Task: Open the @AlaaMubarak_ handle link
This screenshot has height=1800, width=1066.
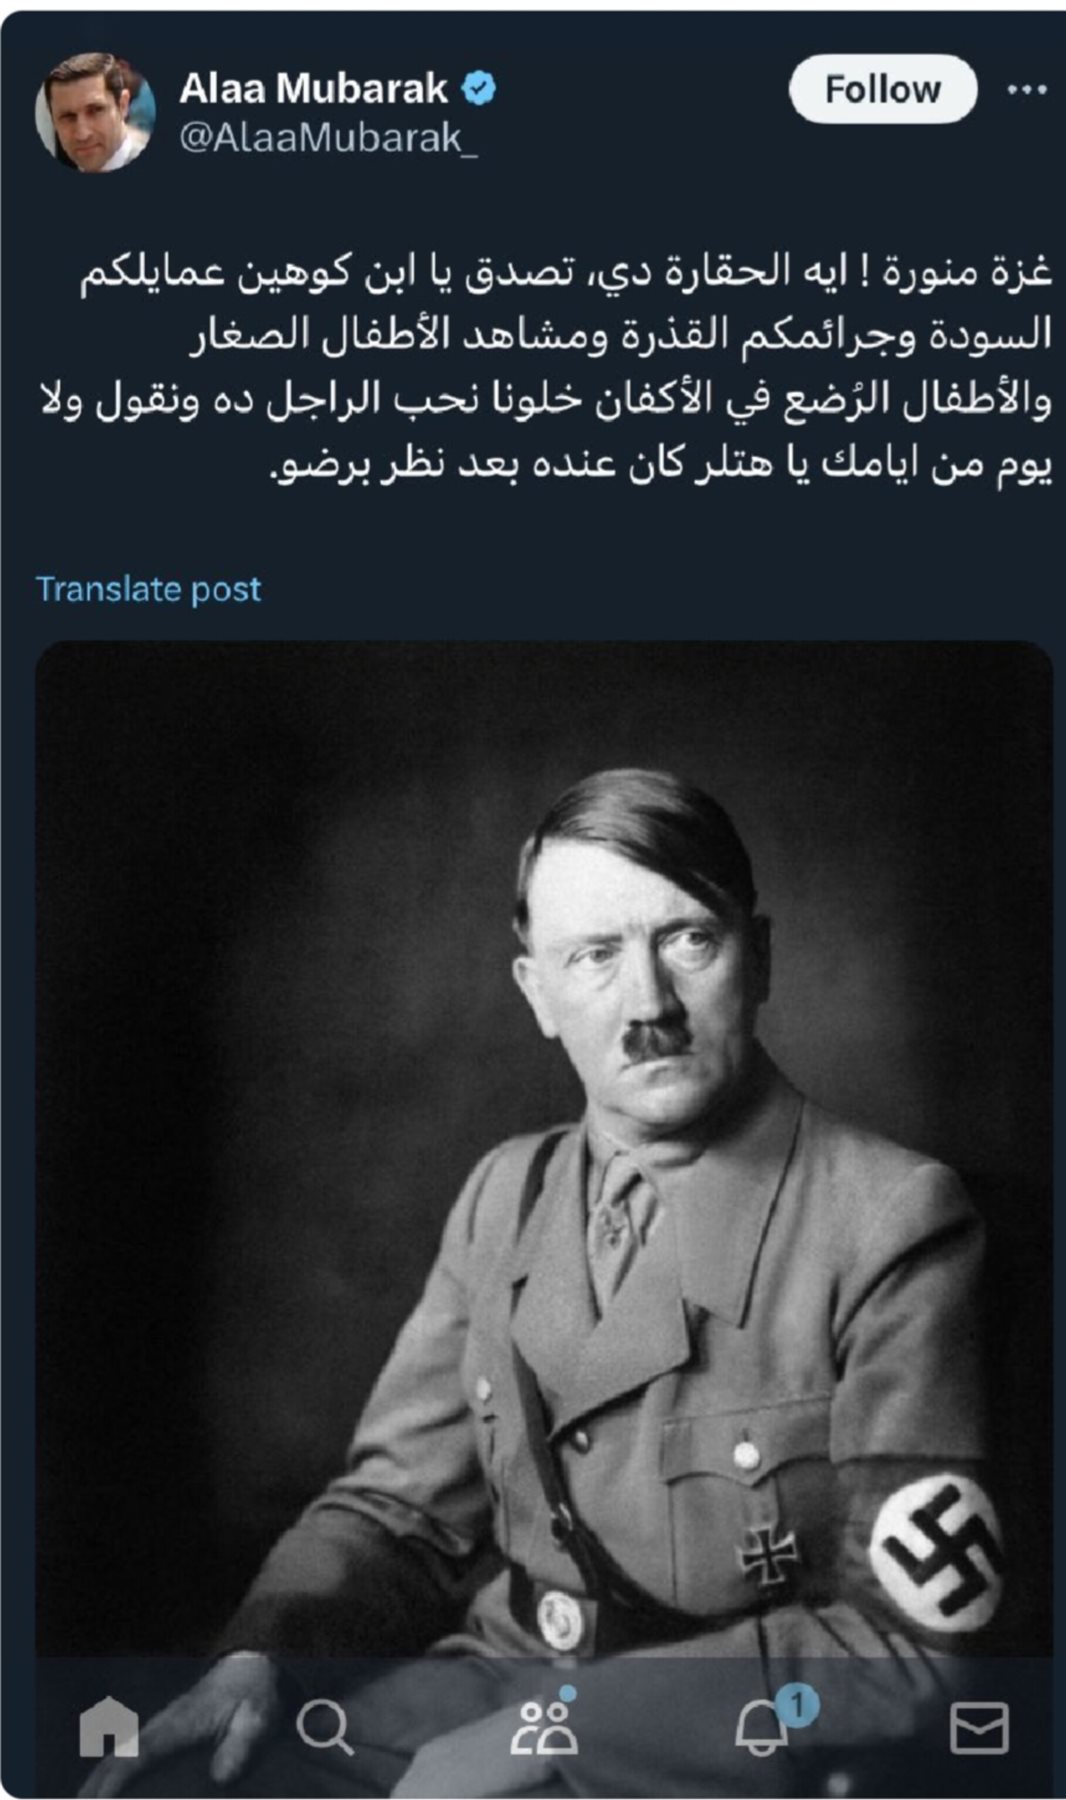Action: click(x=329, y=137)
